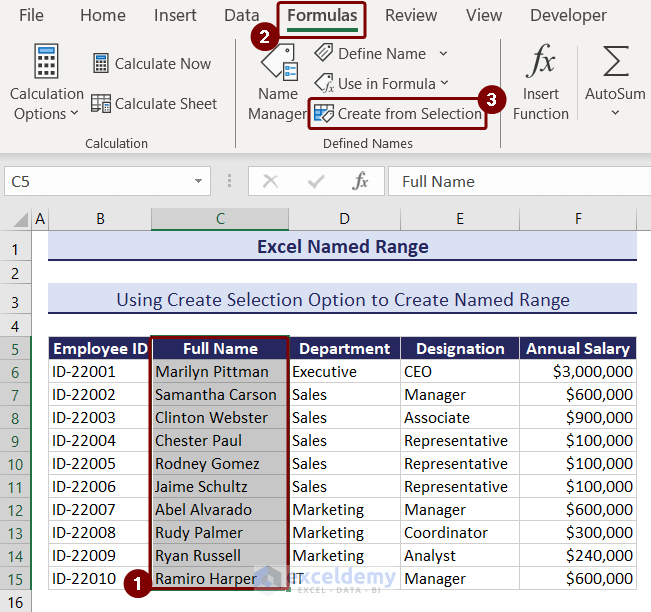Select column D header
The height and width of the screenshot is (612, 651).
(x=344, y=219)
